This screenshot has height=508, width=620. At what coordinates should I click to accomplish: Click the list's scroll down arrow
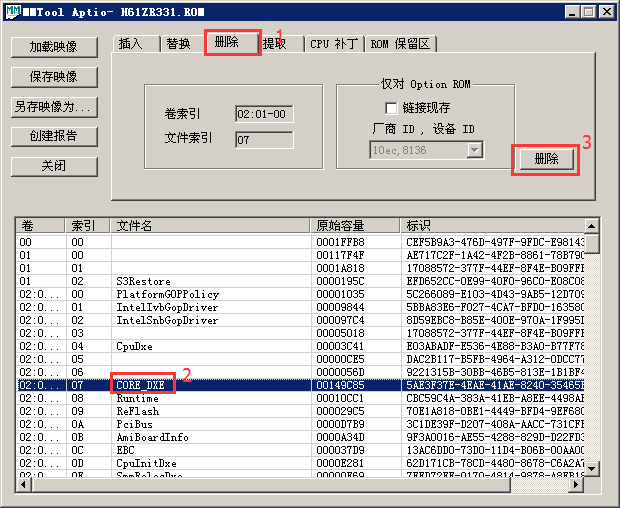click(592, 469)
